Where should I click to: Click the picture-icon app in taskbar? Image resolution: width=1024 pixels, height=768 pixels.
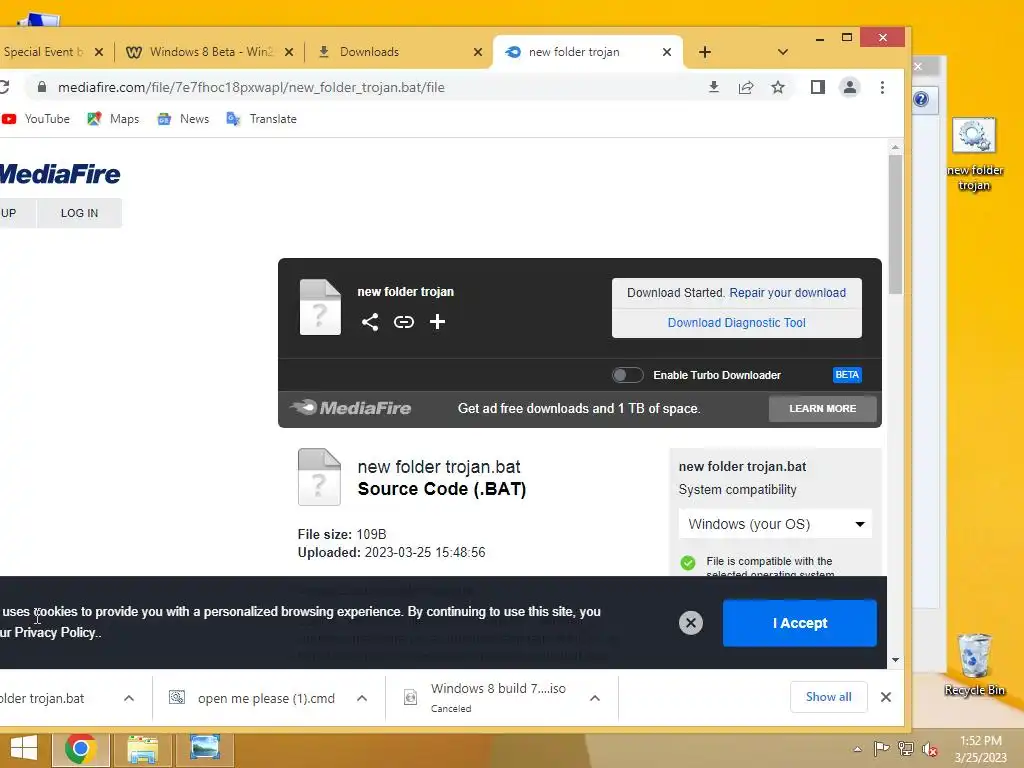(x=204, y=749)
